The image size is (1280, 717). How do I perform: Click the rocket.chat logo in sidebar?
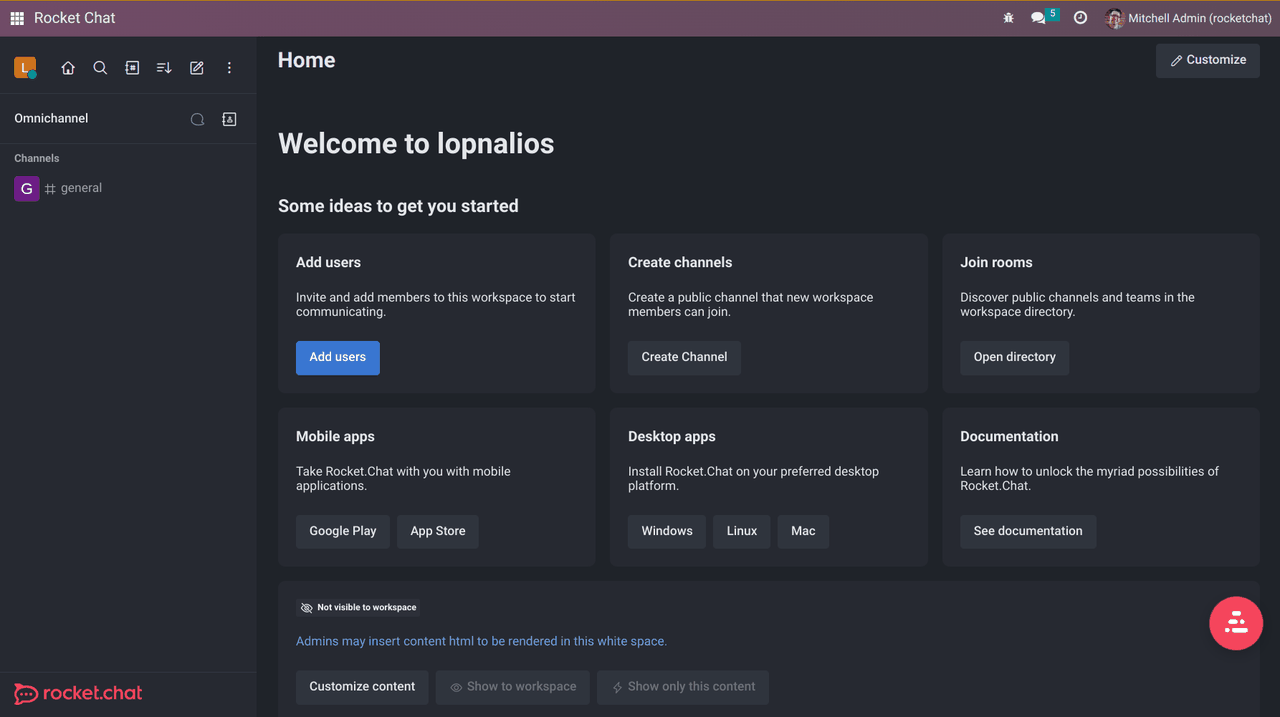point(78,694)
